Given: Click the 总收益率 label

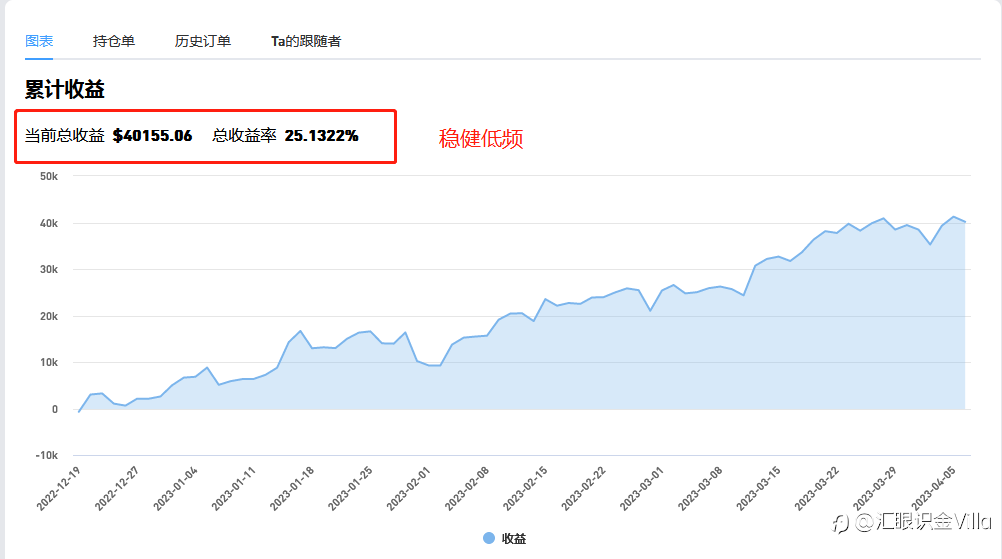Looking at the screenshot, I should click(x=244, y=135).
